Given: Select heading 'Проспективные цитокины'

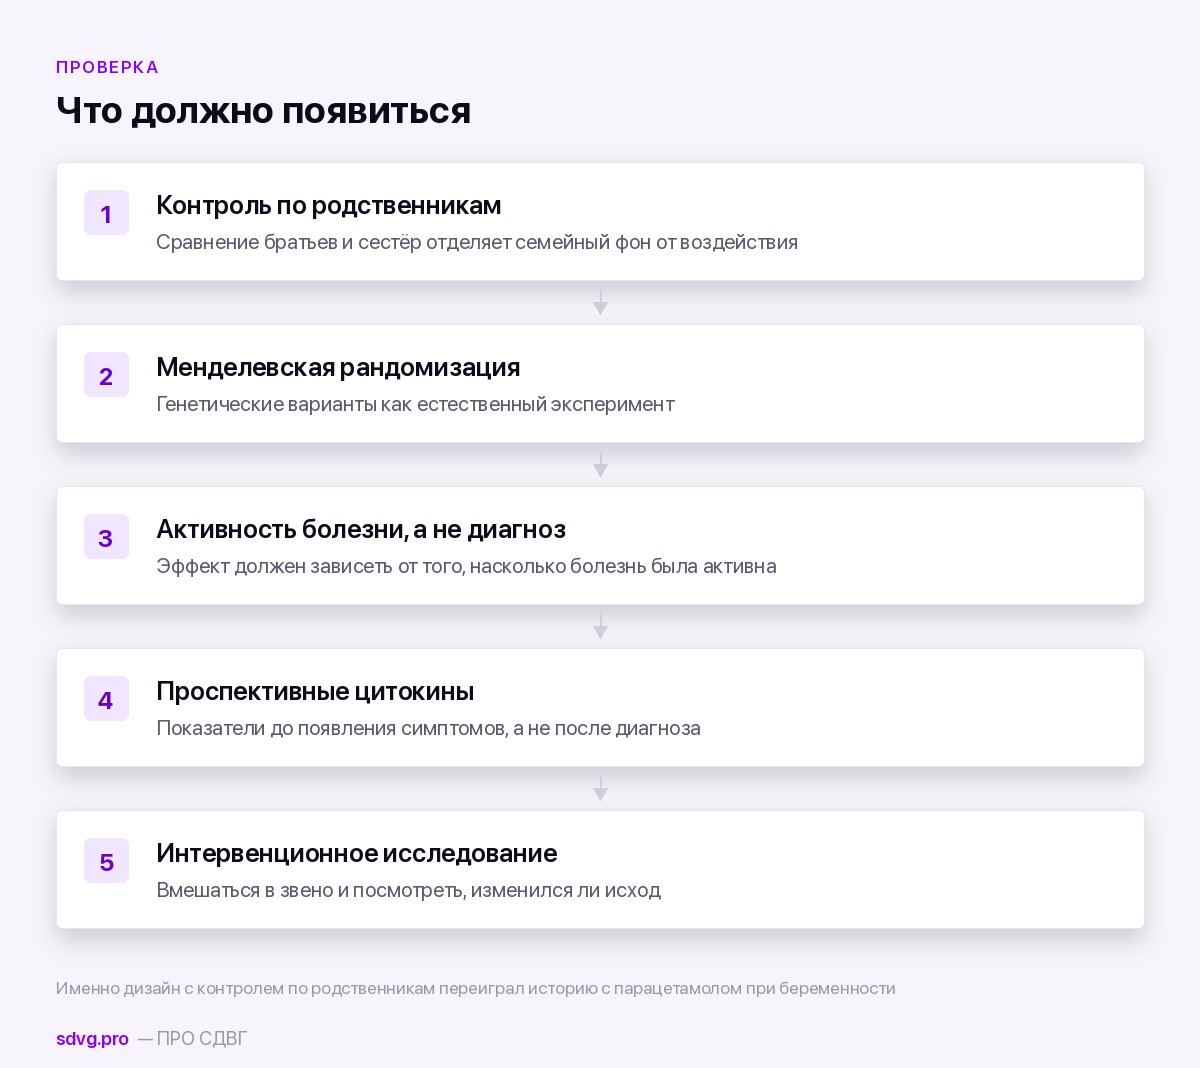Looking at the screenshot, I should 315,691.
